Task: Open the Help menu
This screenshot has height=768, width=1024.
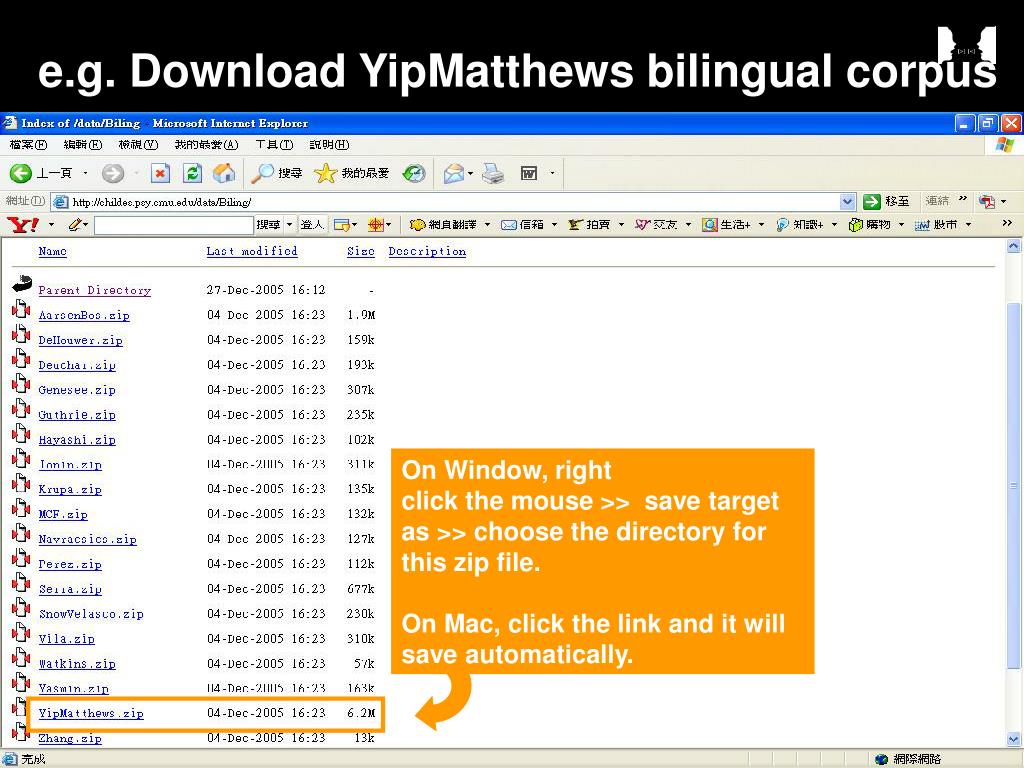Action: [x=329, y=144]
